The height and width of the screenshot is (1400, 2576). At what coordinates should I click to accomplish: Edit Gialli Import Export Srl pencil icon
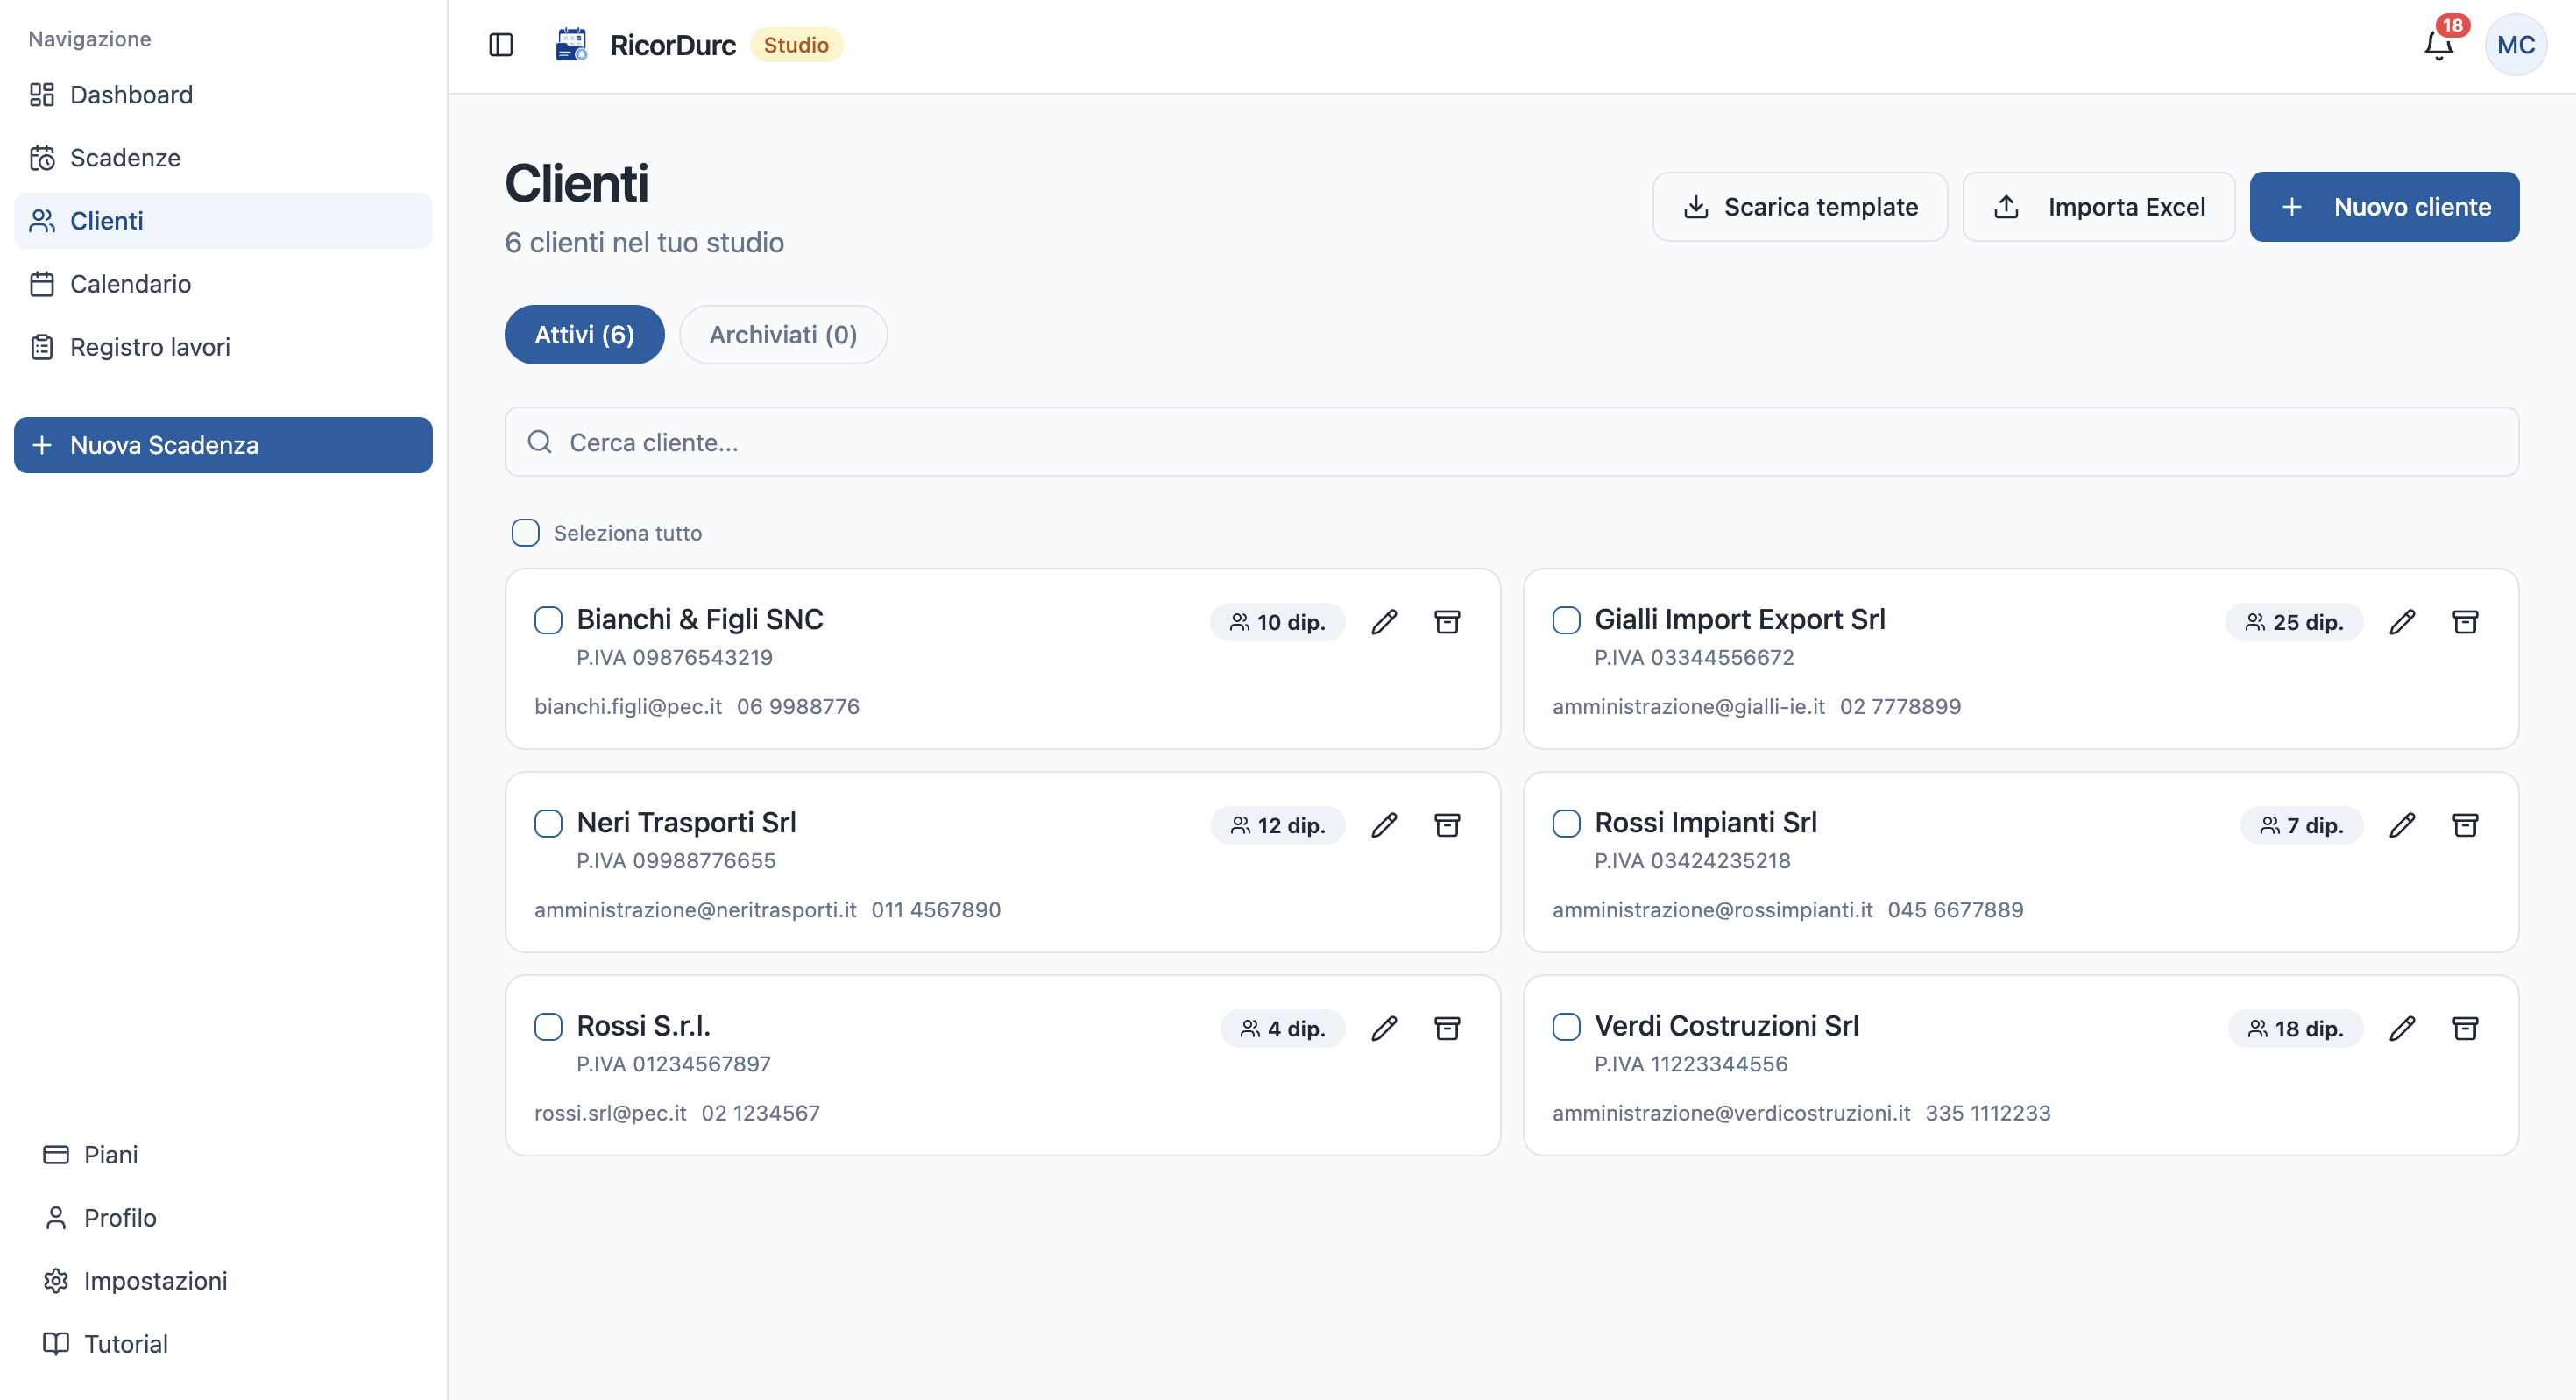pyautogui.click(x=2402, y=622)
